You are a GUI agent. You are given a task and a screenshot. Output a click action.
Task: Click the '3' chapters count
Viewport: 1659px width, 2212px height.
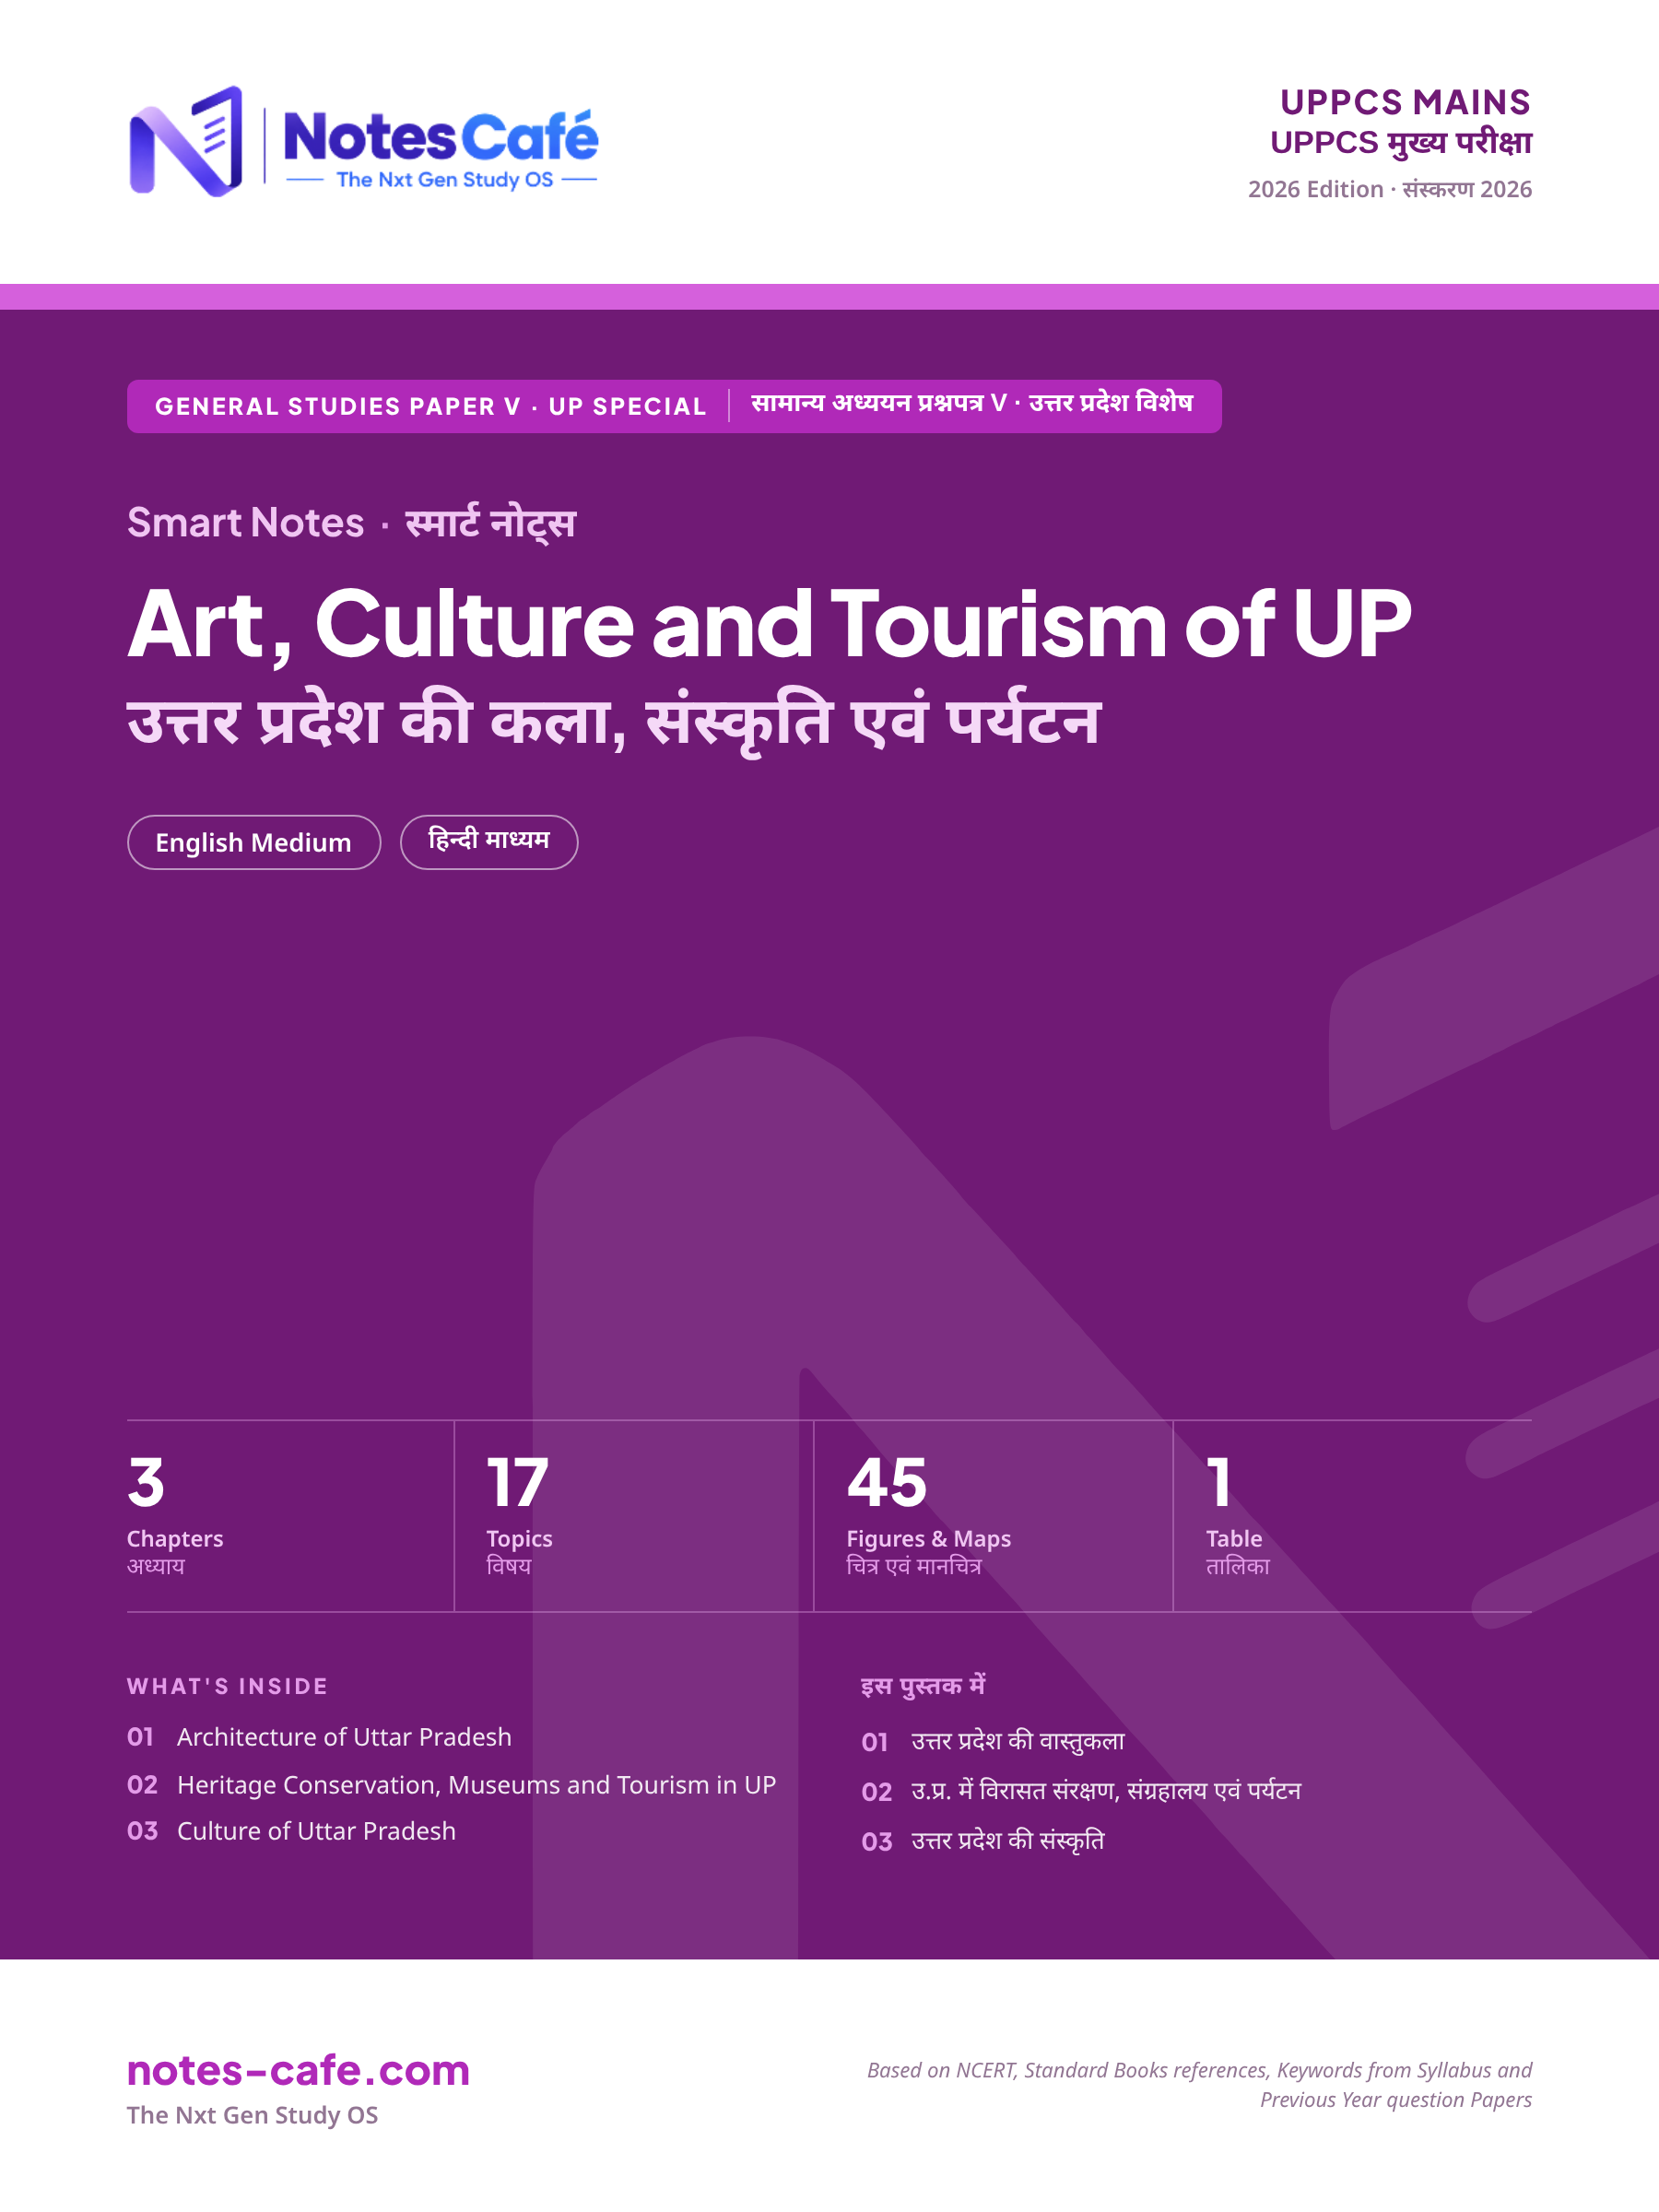(x=146, y=1482)
